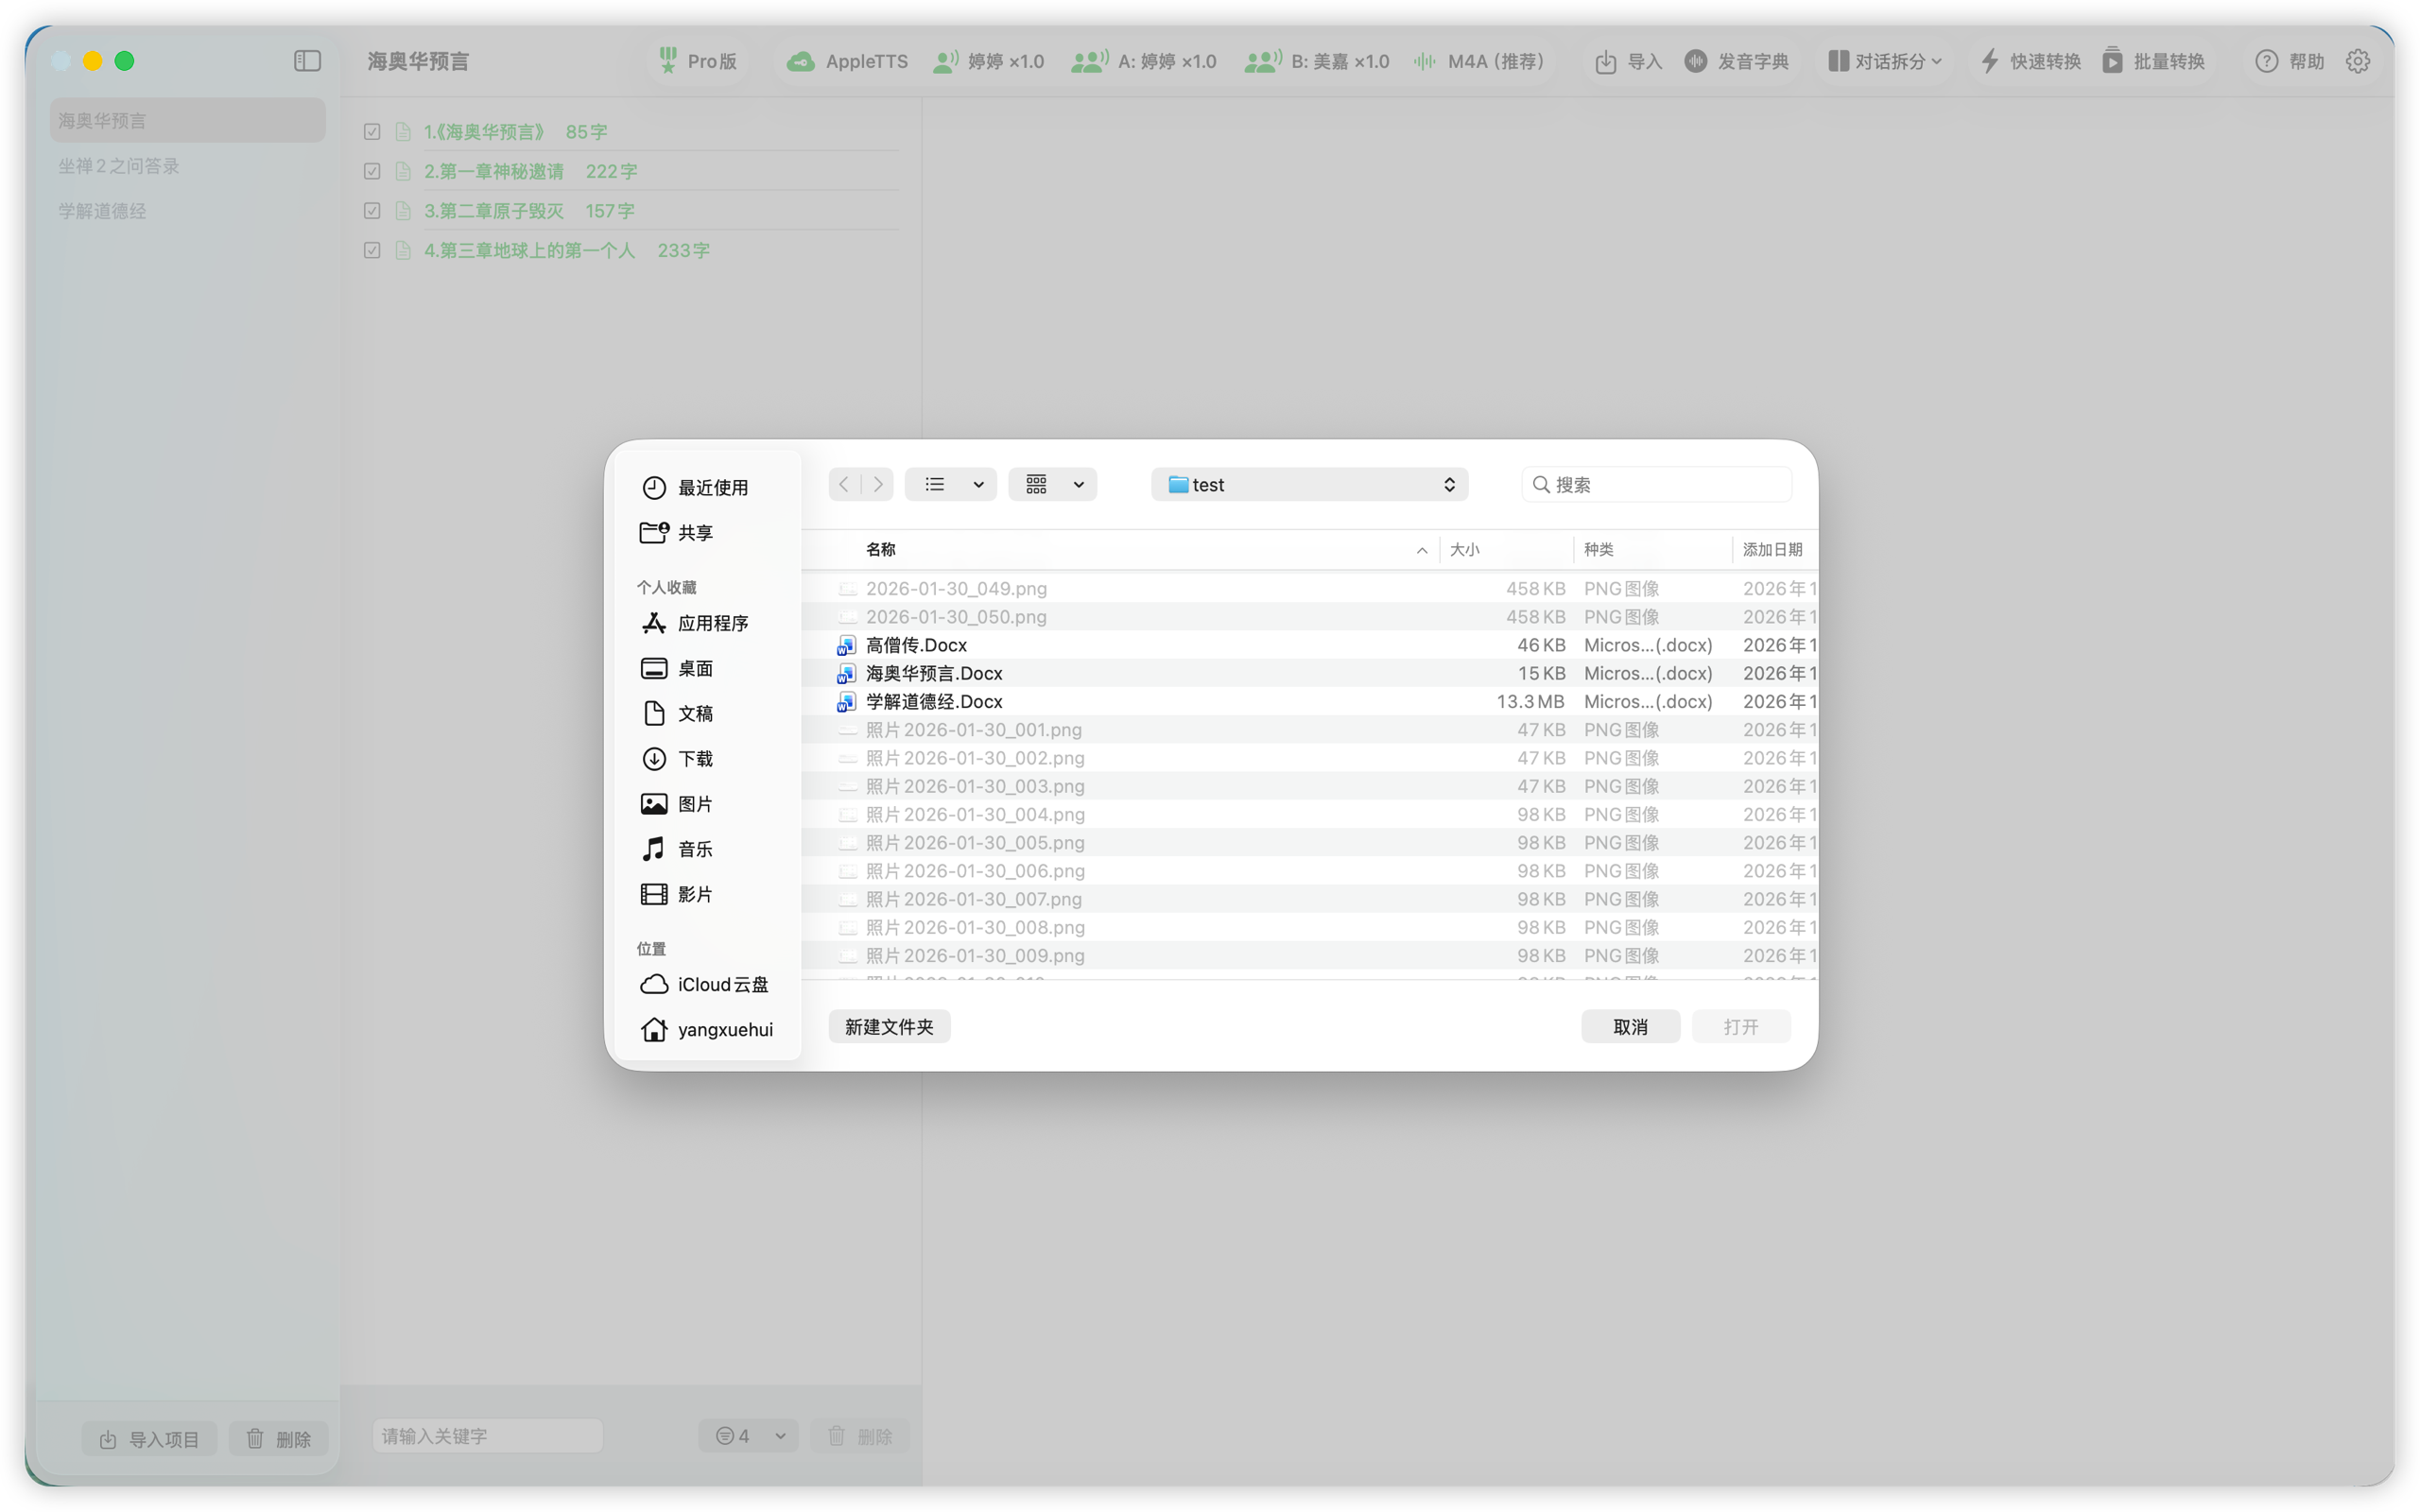
Task: Open the settings gear icon
Action: coord(2357,61)
